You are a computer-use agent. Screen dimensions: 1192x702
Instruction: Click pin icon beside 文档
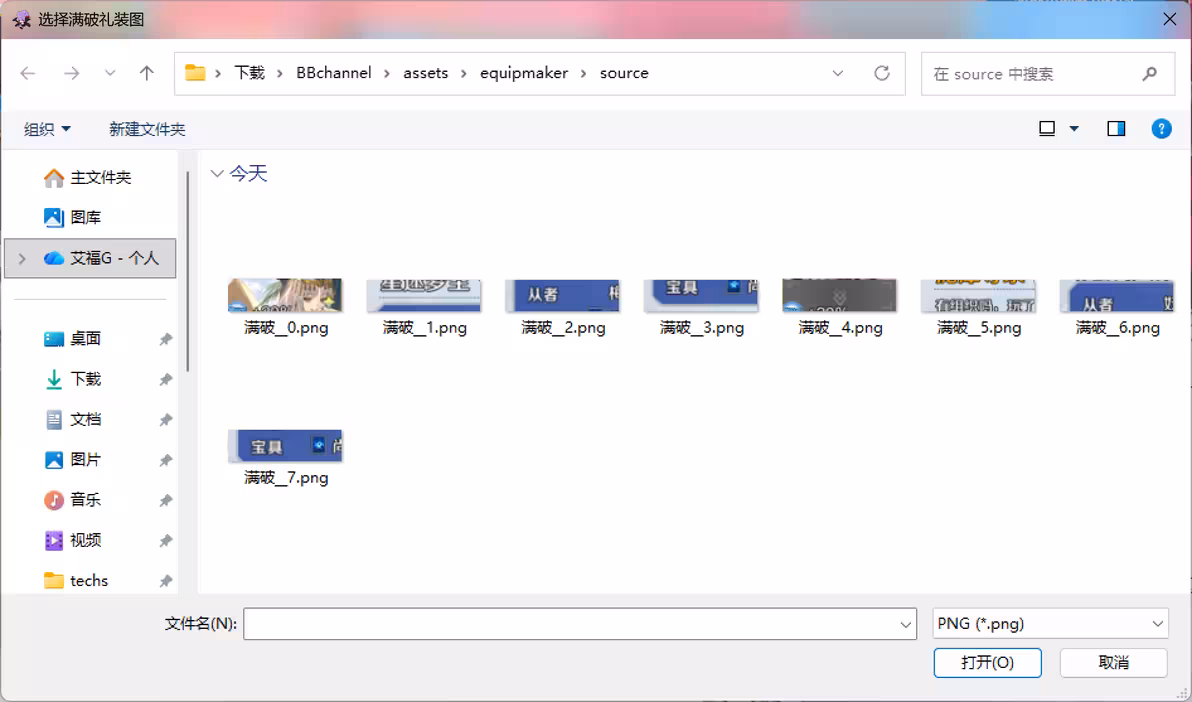coord(165,420)
